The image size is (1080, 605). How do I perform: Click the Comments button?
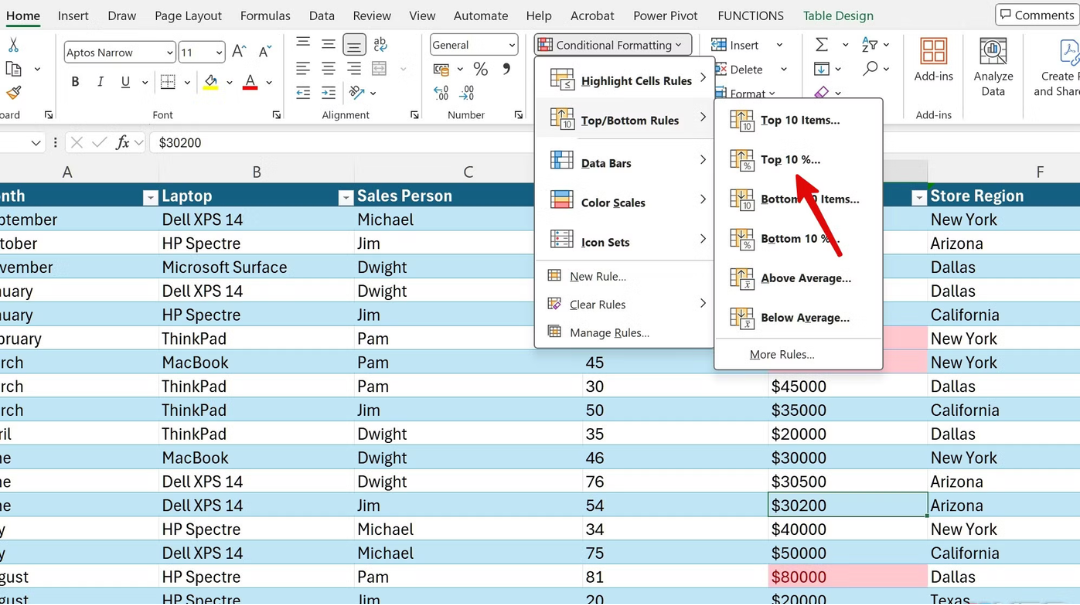click(1036, 15)
